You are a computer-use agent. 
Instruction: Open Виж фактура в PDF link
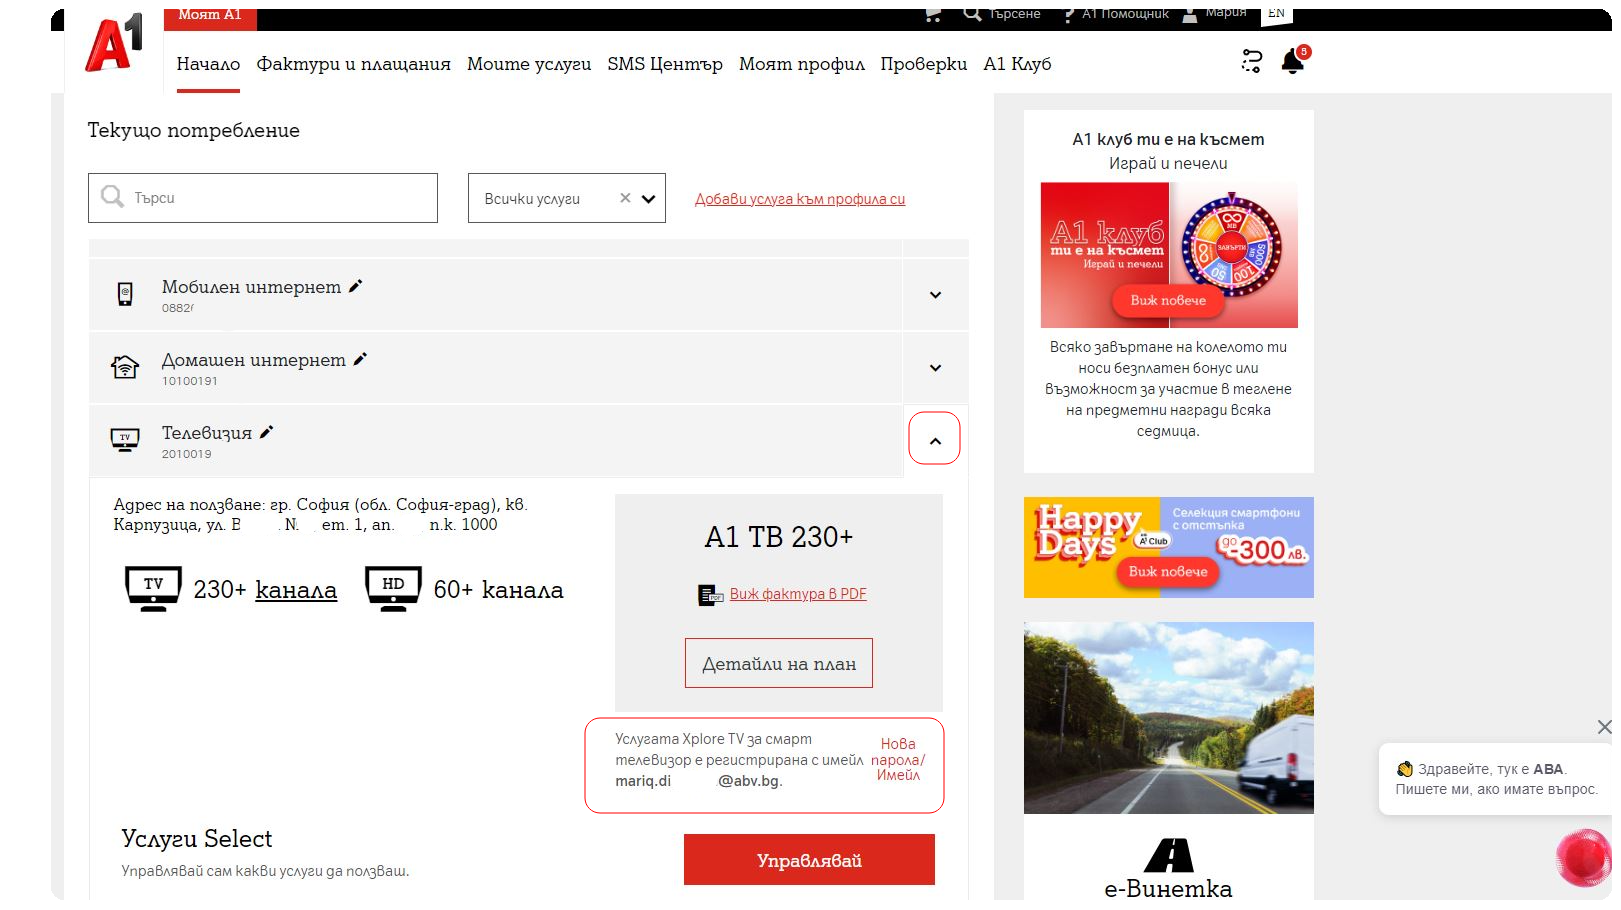pos(798,594)
